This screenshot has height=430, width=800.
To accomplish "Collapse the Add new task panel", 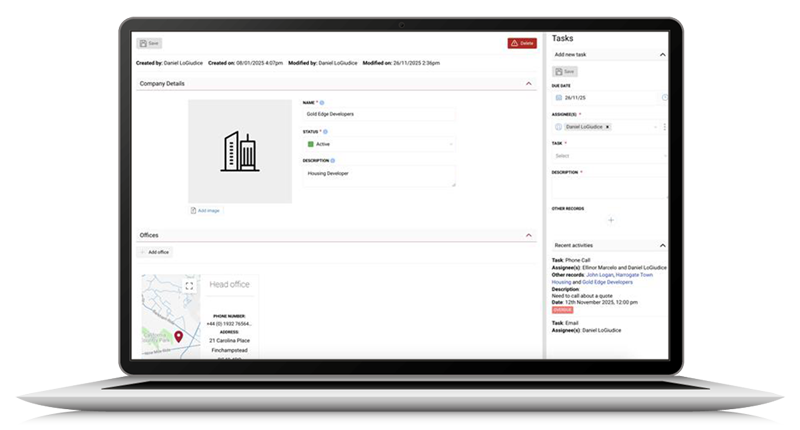I will click(662, 55).
